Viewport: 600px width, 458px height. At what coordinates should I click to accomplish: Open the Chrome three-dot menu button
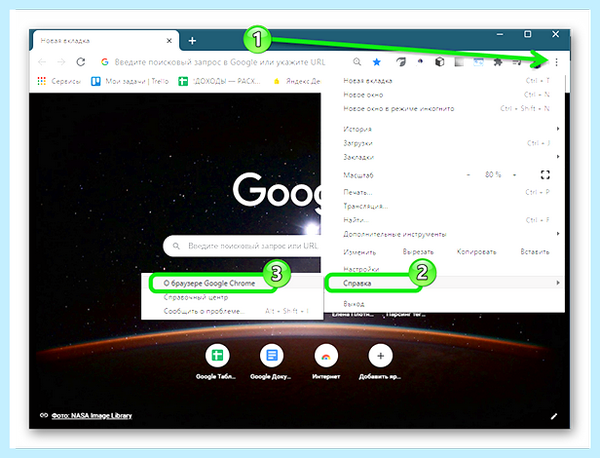pyautogui.click(x=556, y=62)
